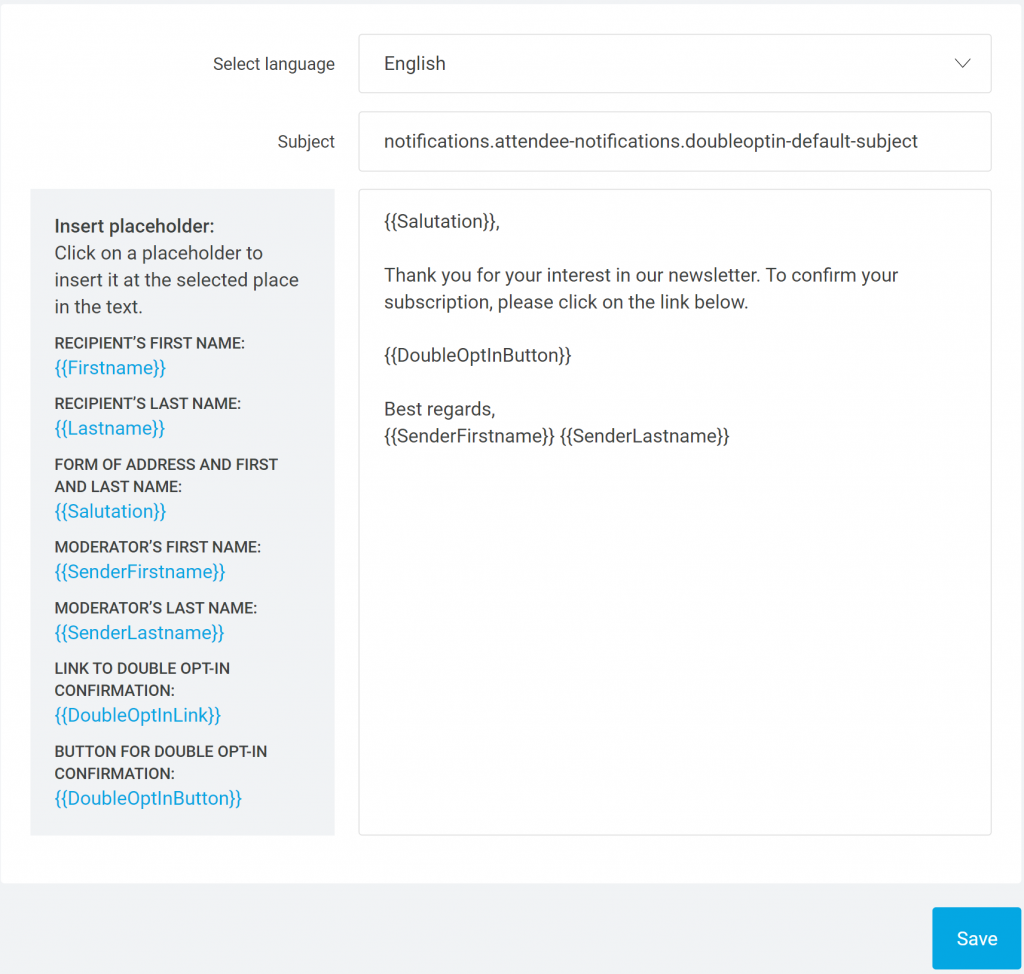The image size is (1024, 974).
Task: Click the {{Salutation}}, line in email body
Action: coord(441,221)
